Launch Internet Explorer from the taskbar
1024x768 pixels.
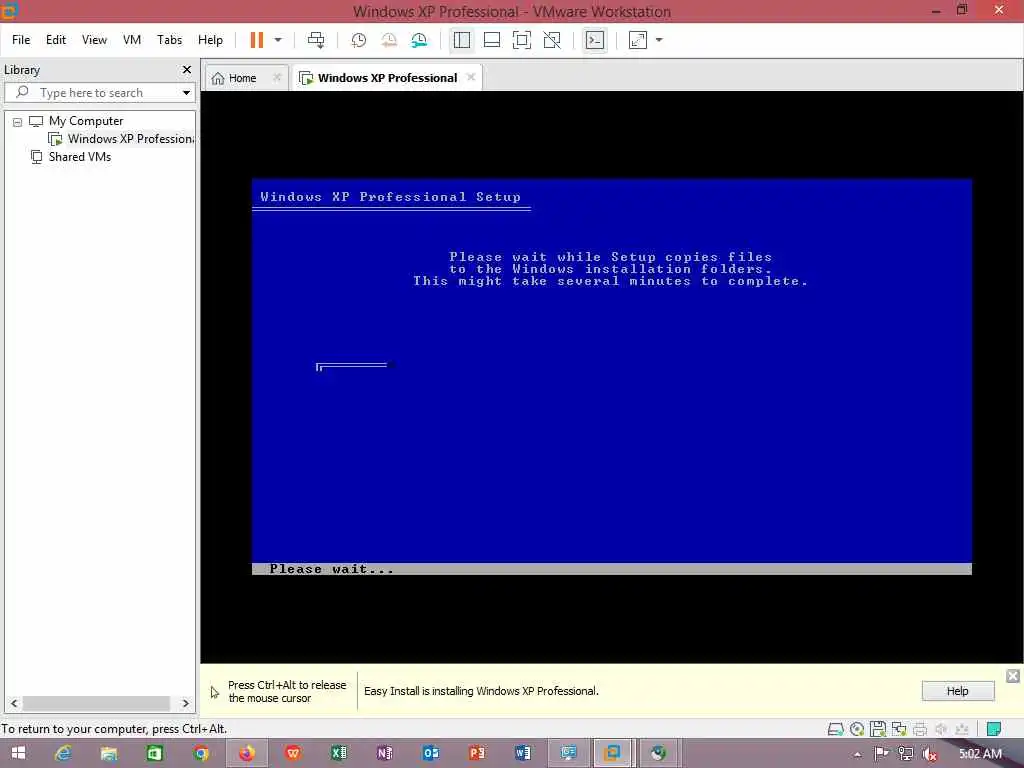(63, 753)
